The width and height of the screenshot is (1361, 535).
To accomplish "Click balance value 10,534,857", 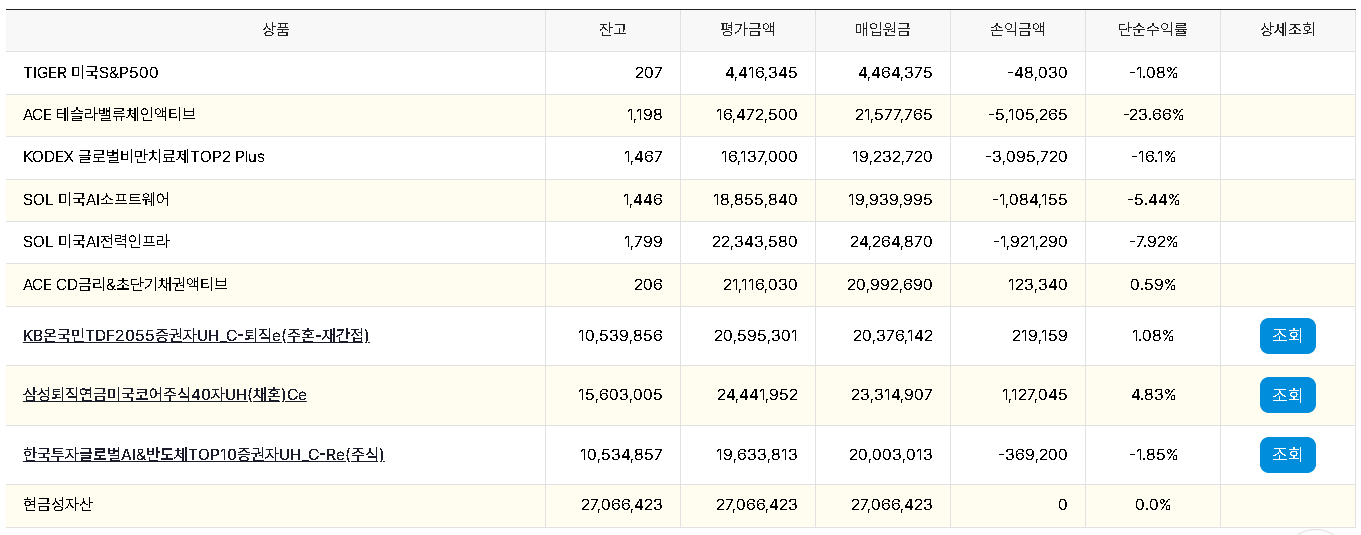I will pyautogui.click(x=621, y=455).
